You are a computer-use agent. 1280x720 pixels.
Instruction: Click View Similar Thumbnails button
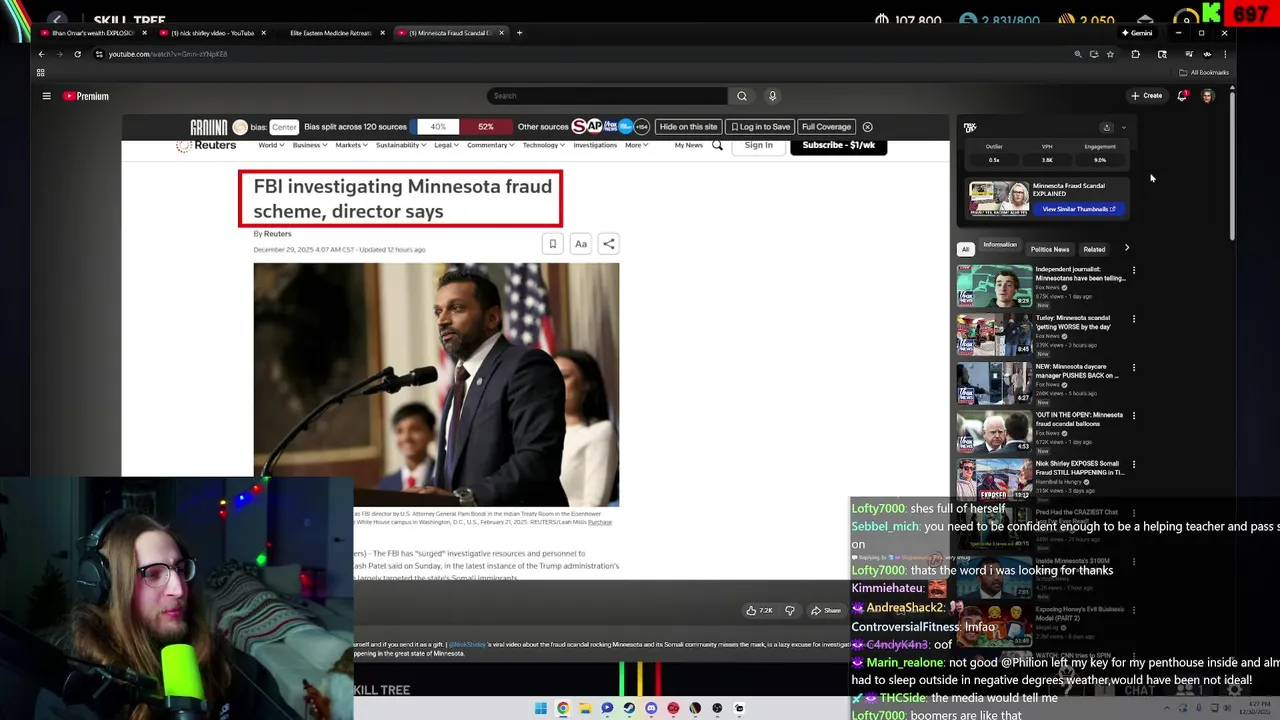[x=1078, y=209]
